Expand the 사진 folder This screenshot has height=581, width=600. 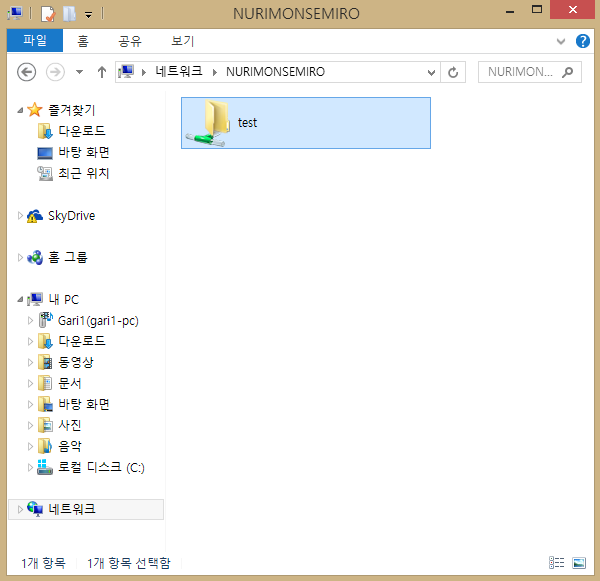(30, 425)
